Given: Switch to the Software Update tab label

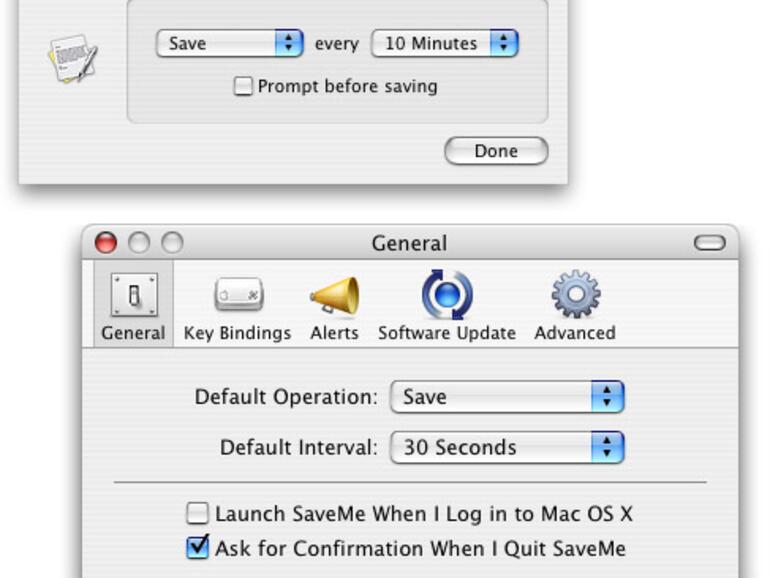Looking at the screenshot, I should click(x=447, y=333).
